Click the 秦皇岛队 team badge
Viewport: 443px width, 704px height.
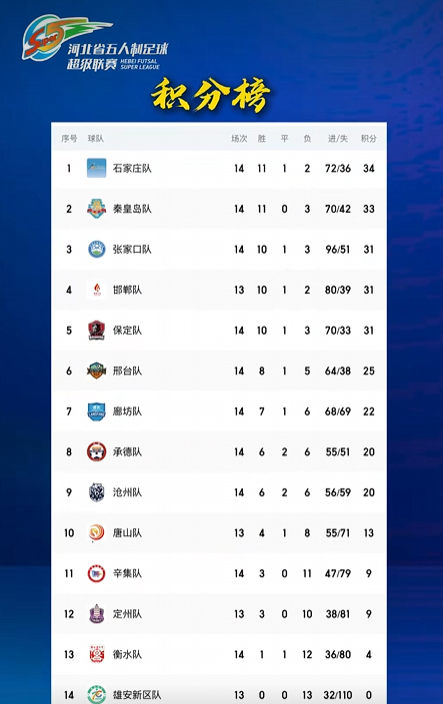96,208
